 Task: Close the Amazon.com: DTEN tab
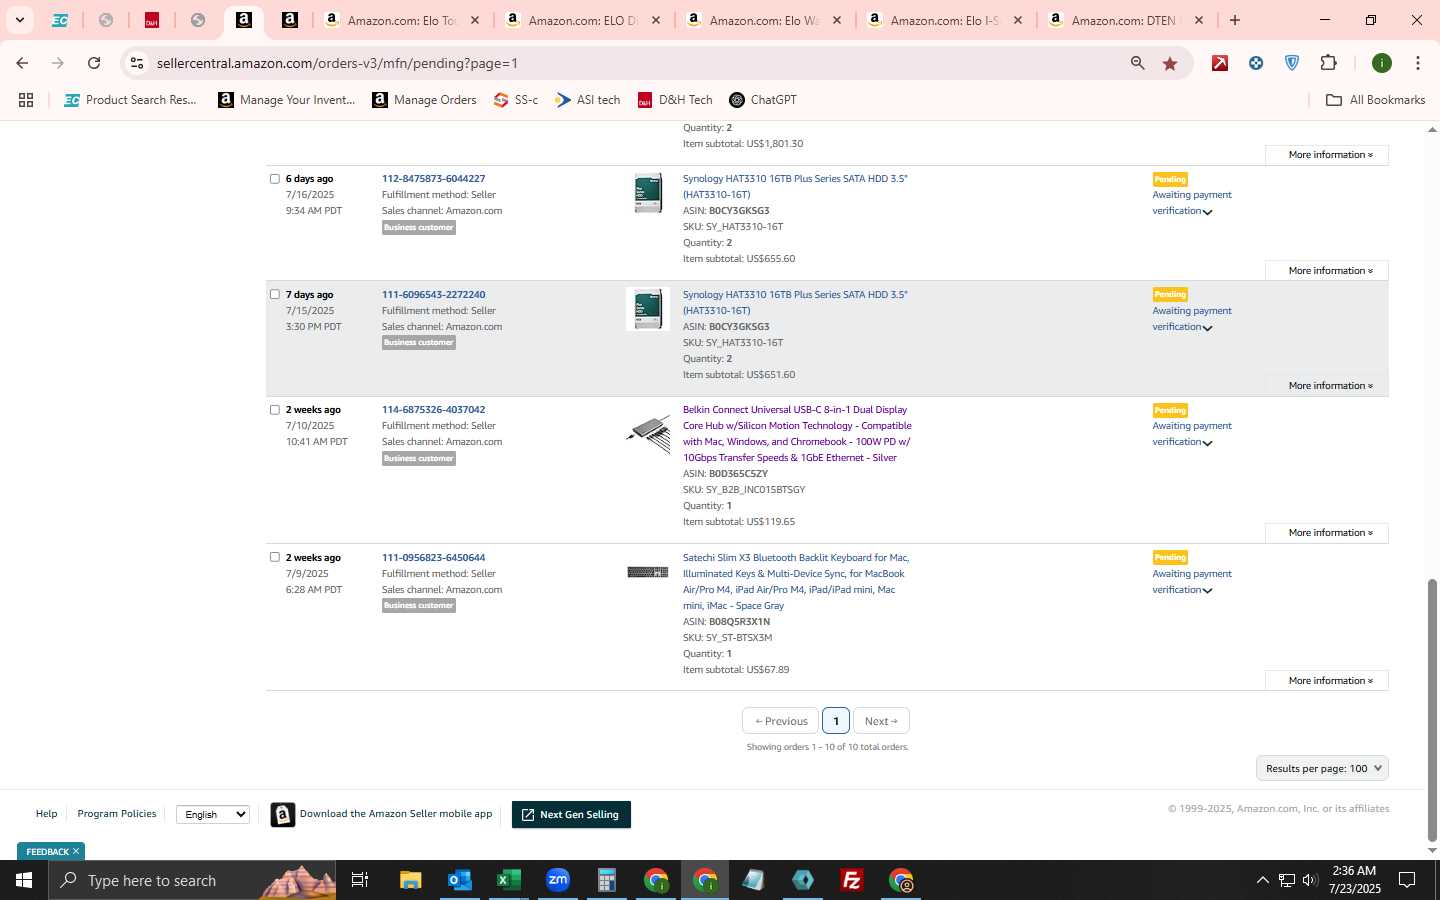click(x=1199, y=20)
